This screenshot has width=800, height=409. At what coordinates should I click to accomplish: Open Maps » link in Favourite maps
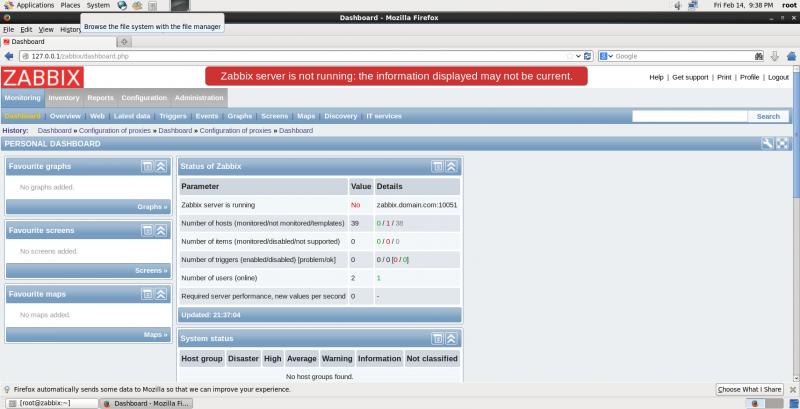pos(156,335)
